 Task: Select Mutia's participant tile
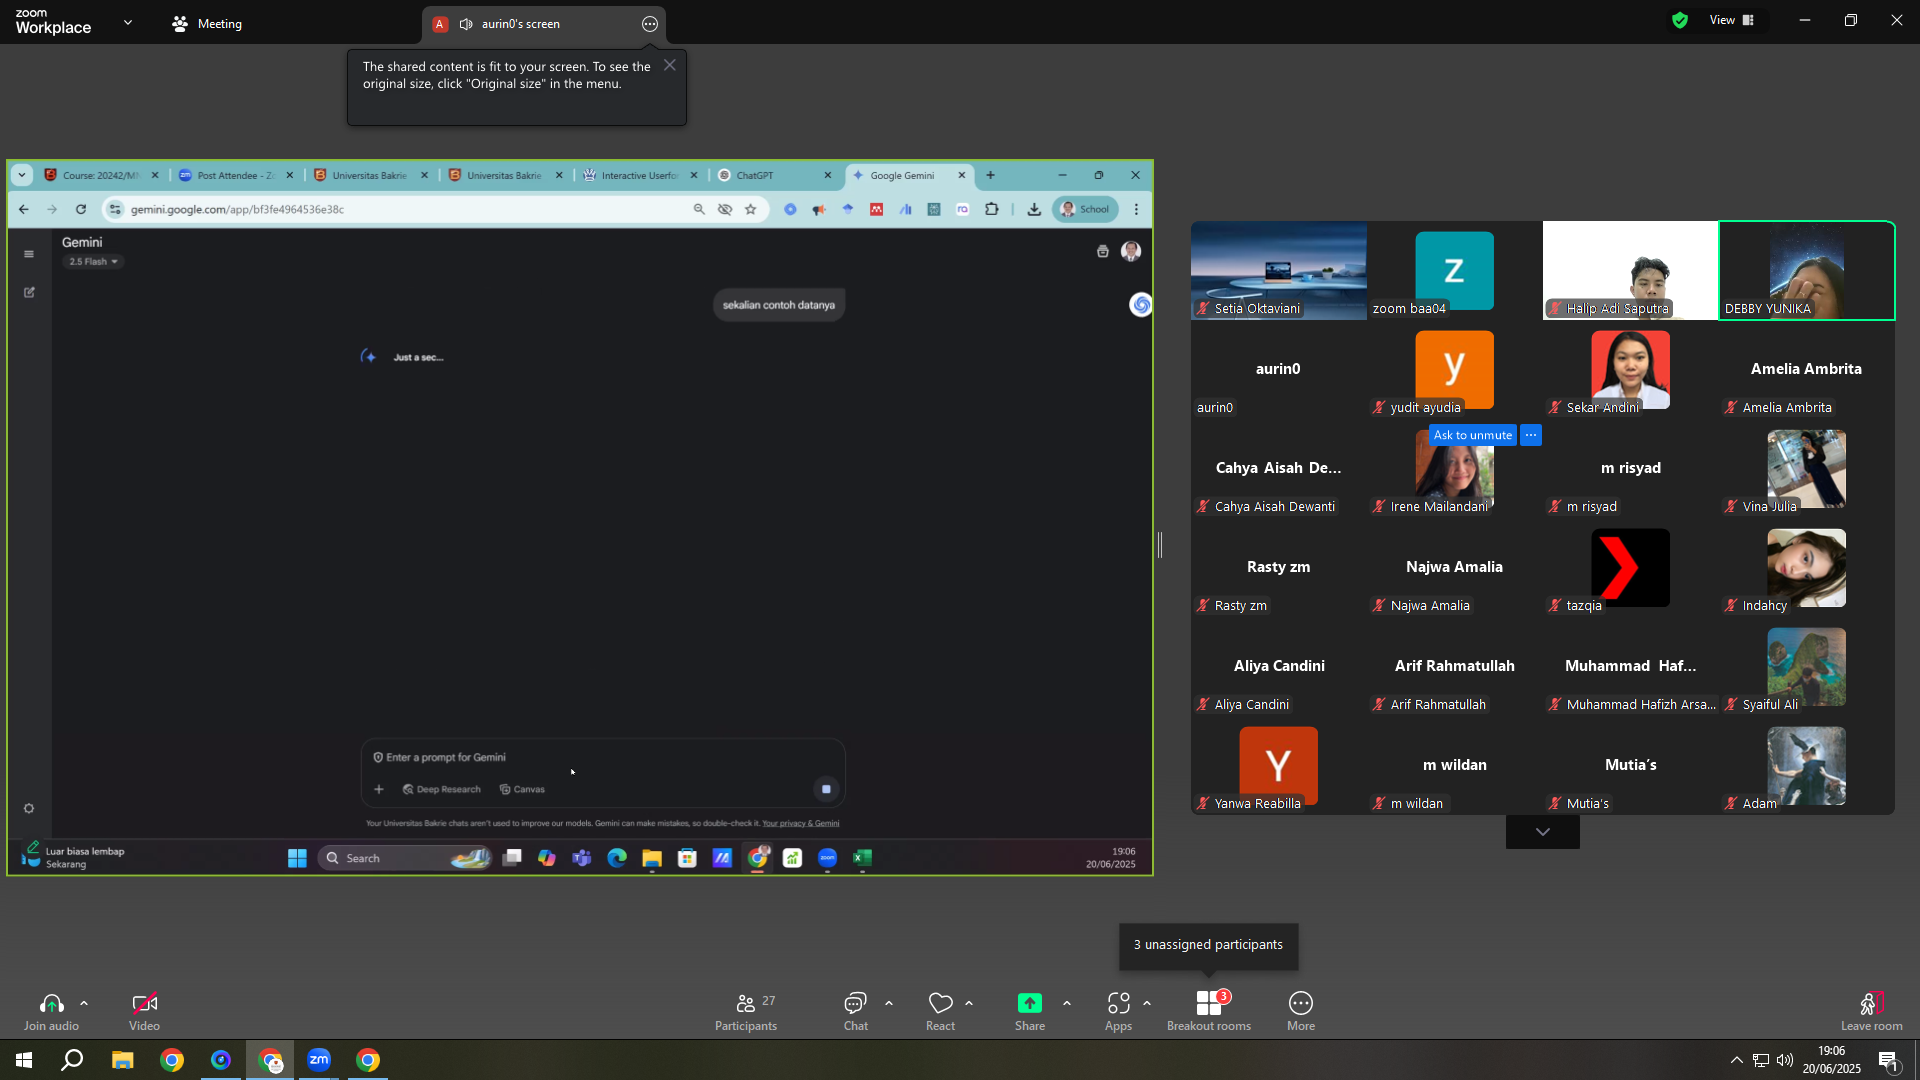(x=1630, y=765)
